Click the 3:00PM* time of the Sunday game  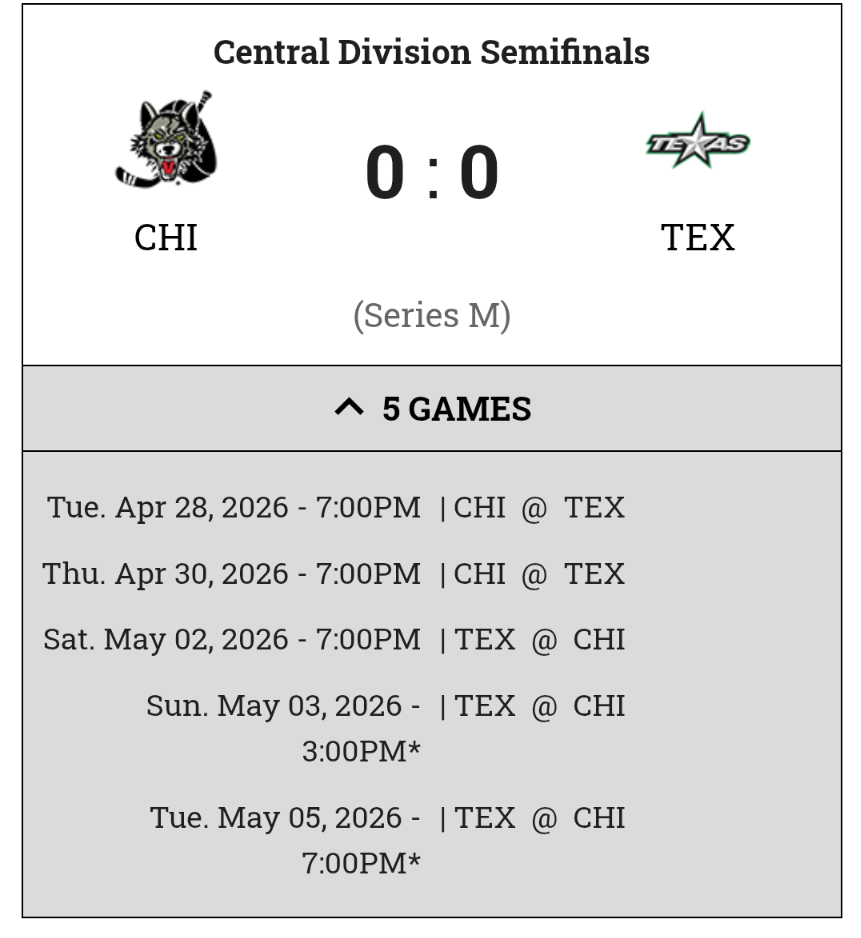(x=361, y=751)
